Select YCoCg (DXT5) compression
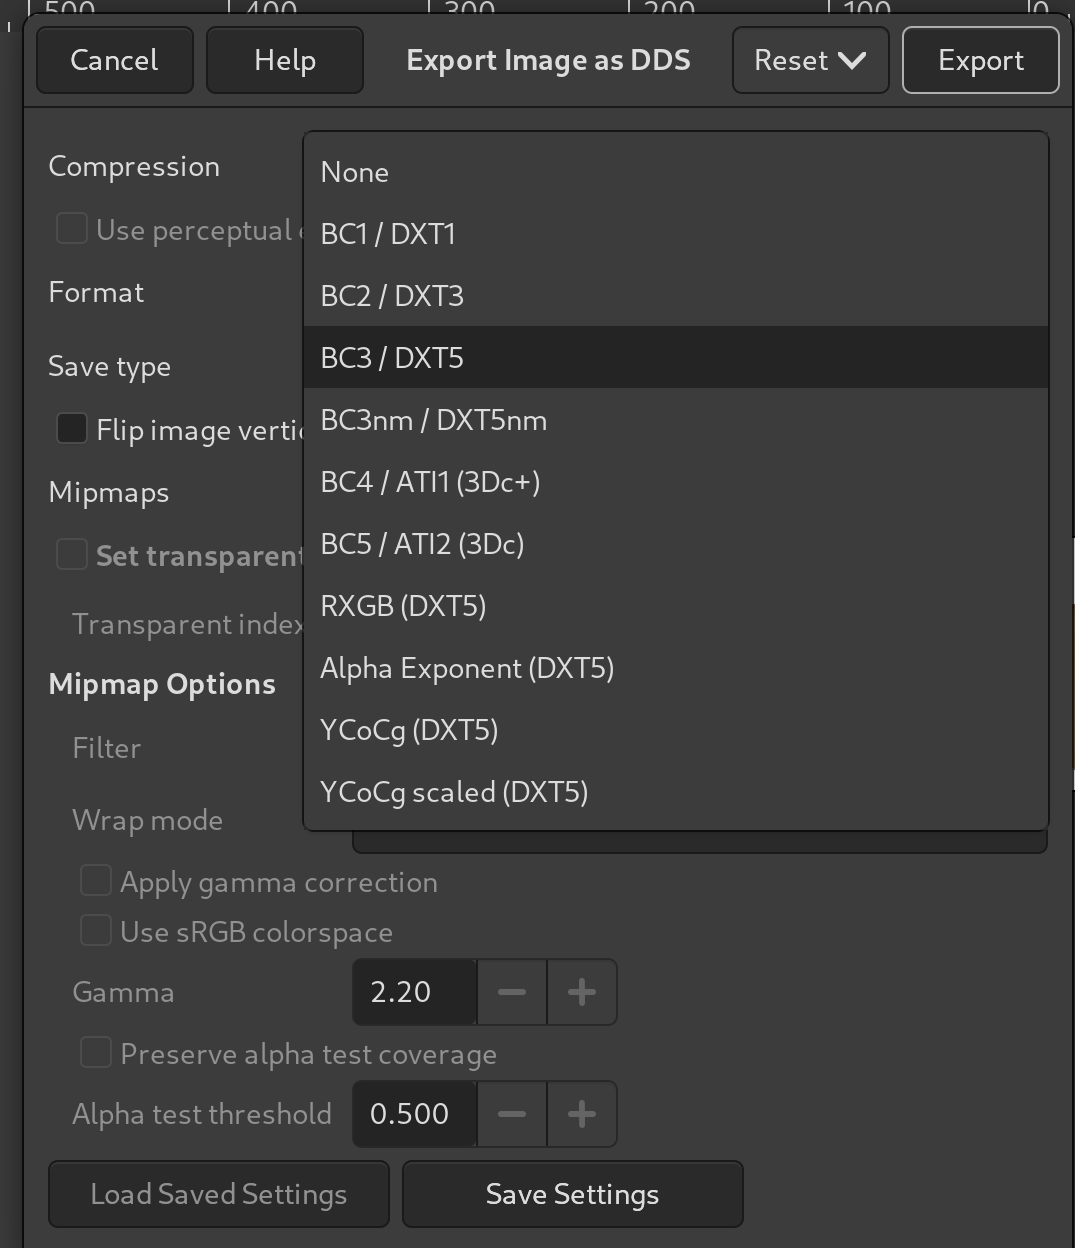Screen dimensions: 1075x1248 coord(676,730)
